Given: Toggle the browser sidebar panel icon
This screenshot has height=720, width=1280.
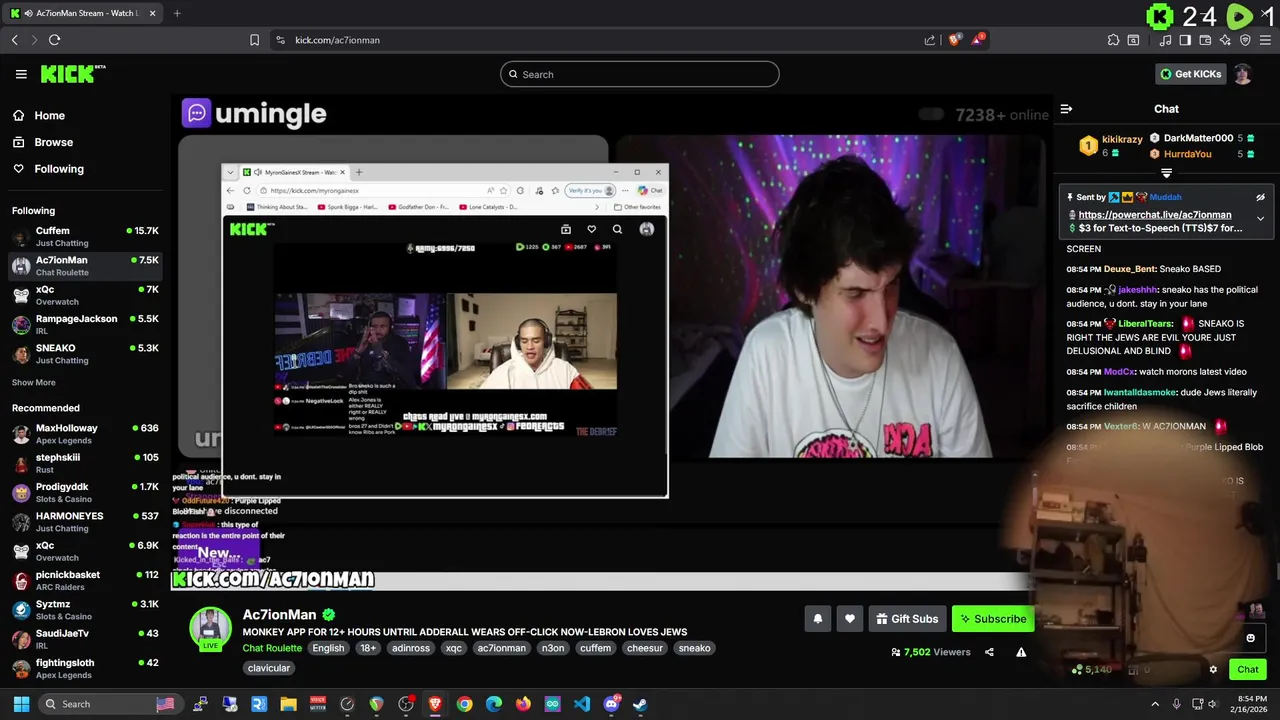Looking at the screenshot, I should tap(1185, 40).
